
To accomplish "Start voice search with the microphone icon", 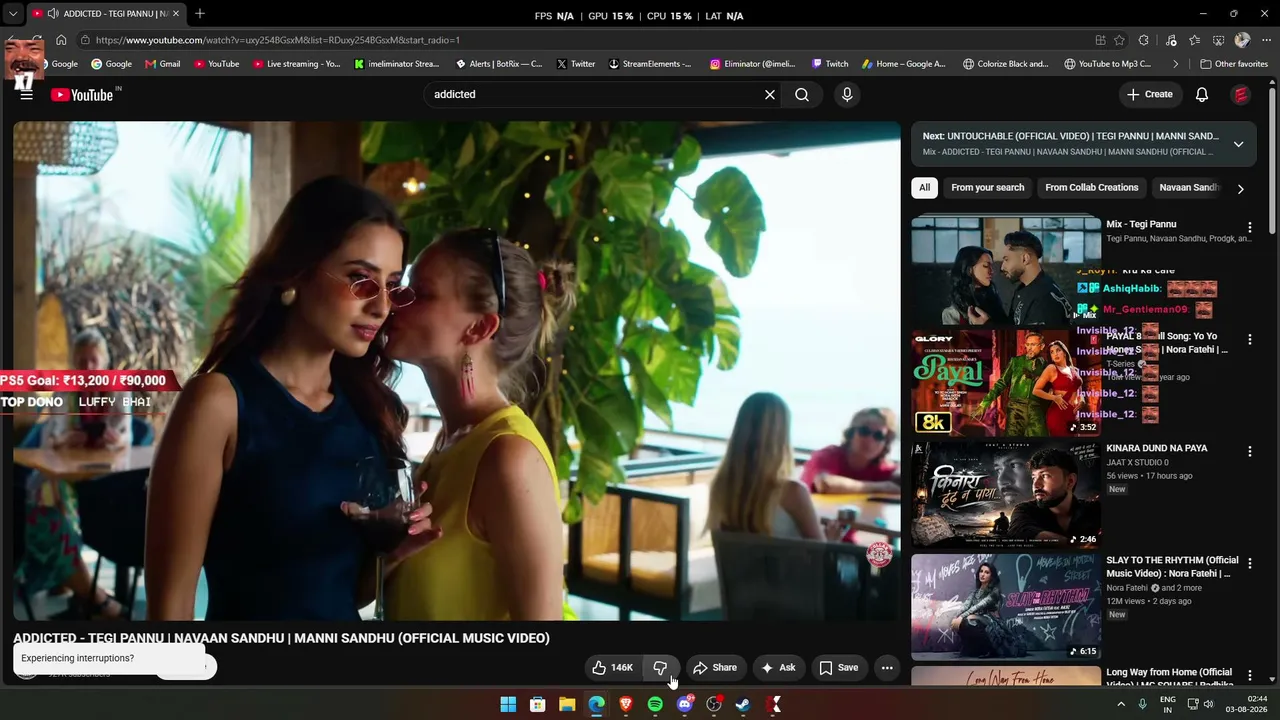I will [x=847, y=95].
